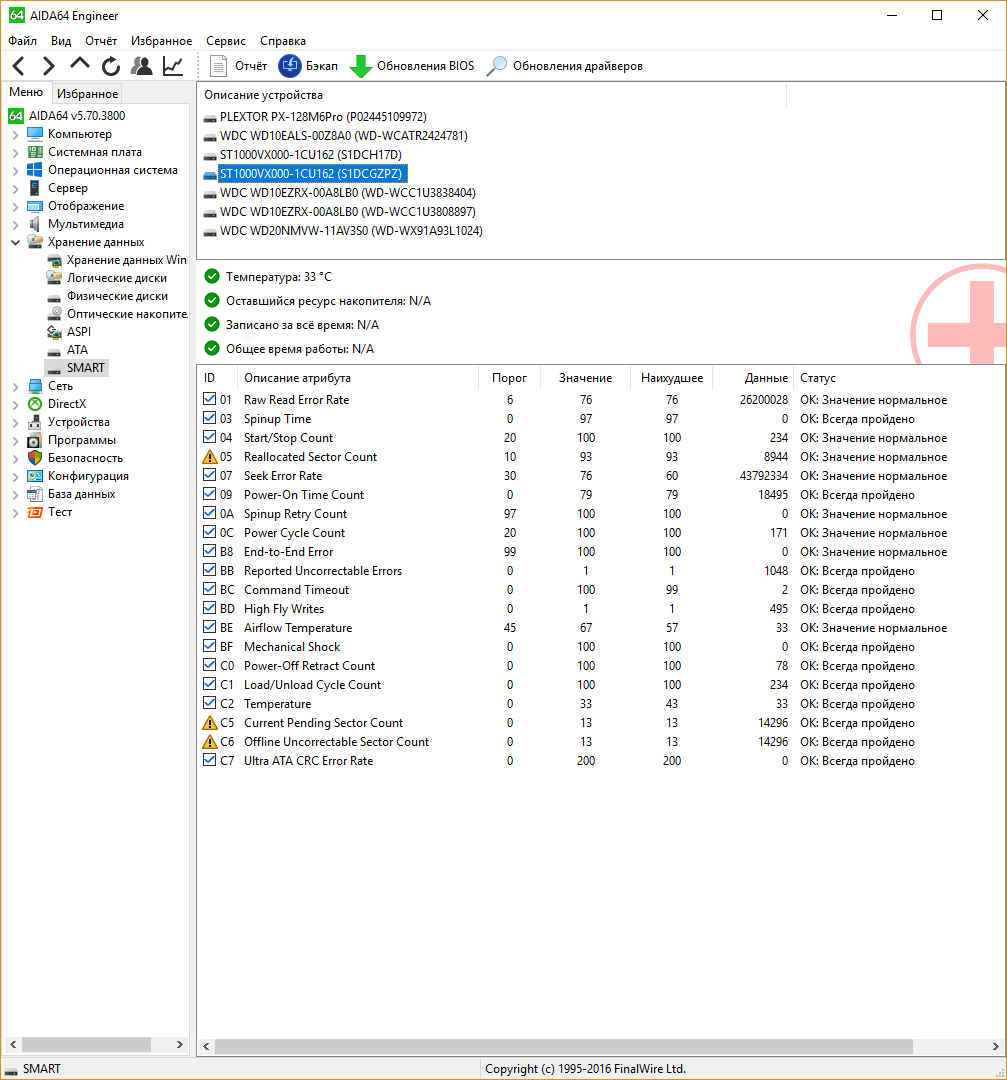The width and height of the screenshot is (1007, 1080).
Task: Expand the Отображение tree node
Action: click(x=15, y=206)
